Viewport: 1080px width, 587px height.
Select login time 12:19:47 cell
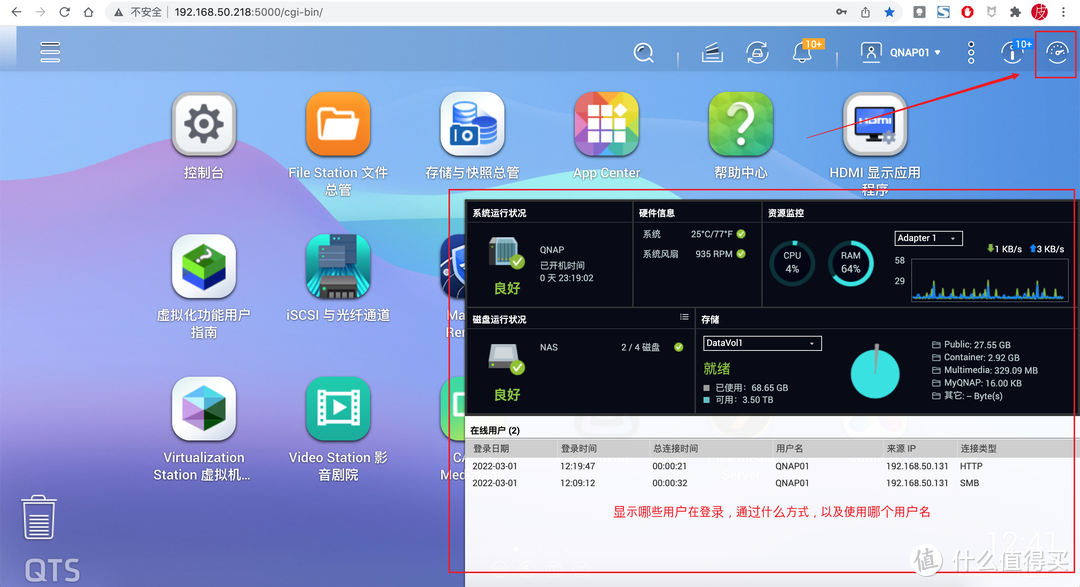(578, 466)
